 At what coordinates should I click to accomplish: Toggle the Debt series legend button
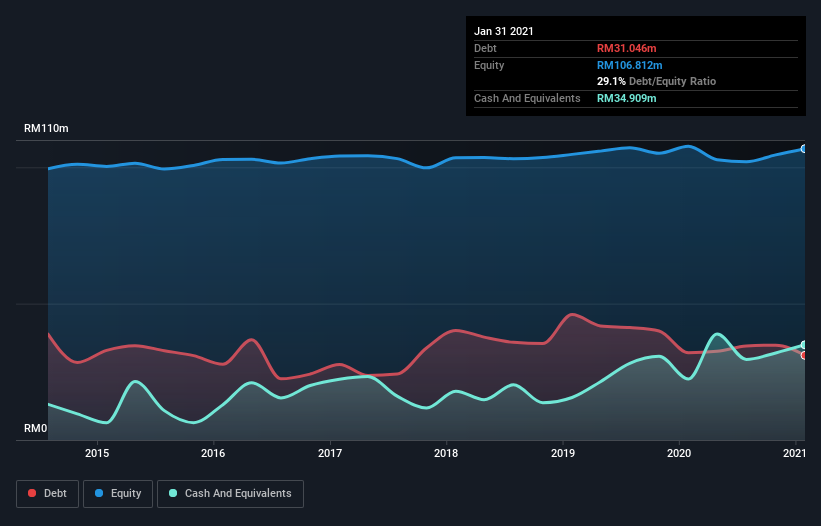(x=48, y=494)
